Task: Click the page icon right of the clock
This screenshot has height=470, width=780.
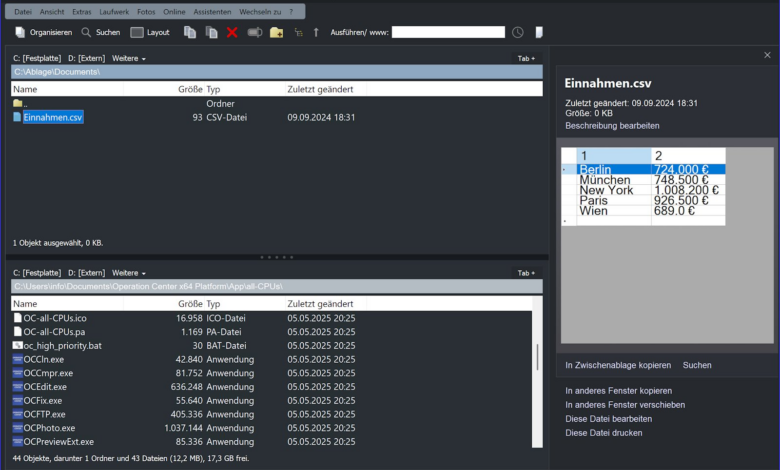Action: 539,32
